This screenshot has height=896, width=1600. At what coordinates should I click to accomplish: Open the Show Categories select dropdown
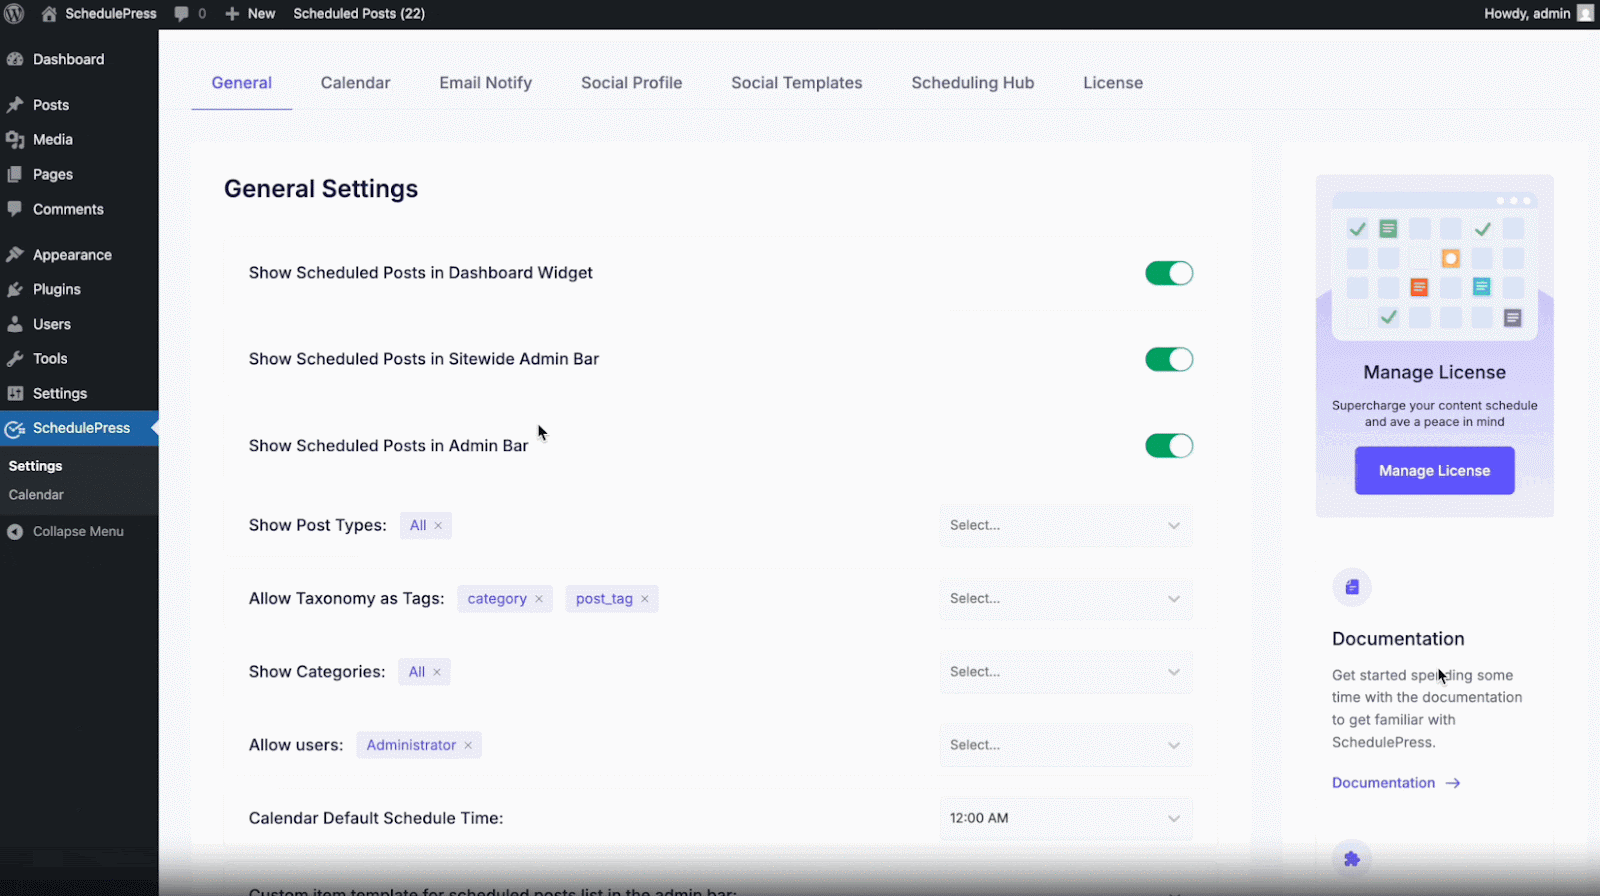coord(1066,671)
